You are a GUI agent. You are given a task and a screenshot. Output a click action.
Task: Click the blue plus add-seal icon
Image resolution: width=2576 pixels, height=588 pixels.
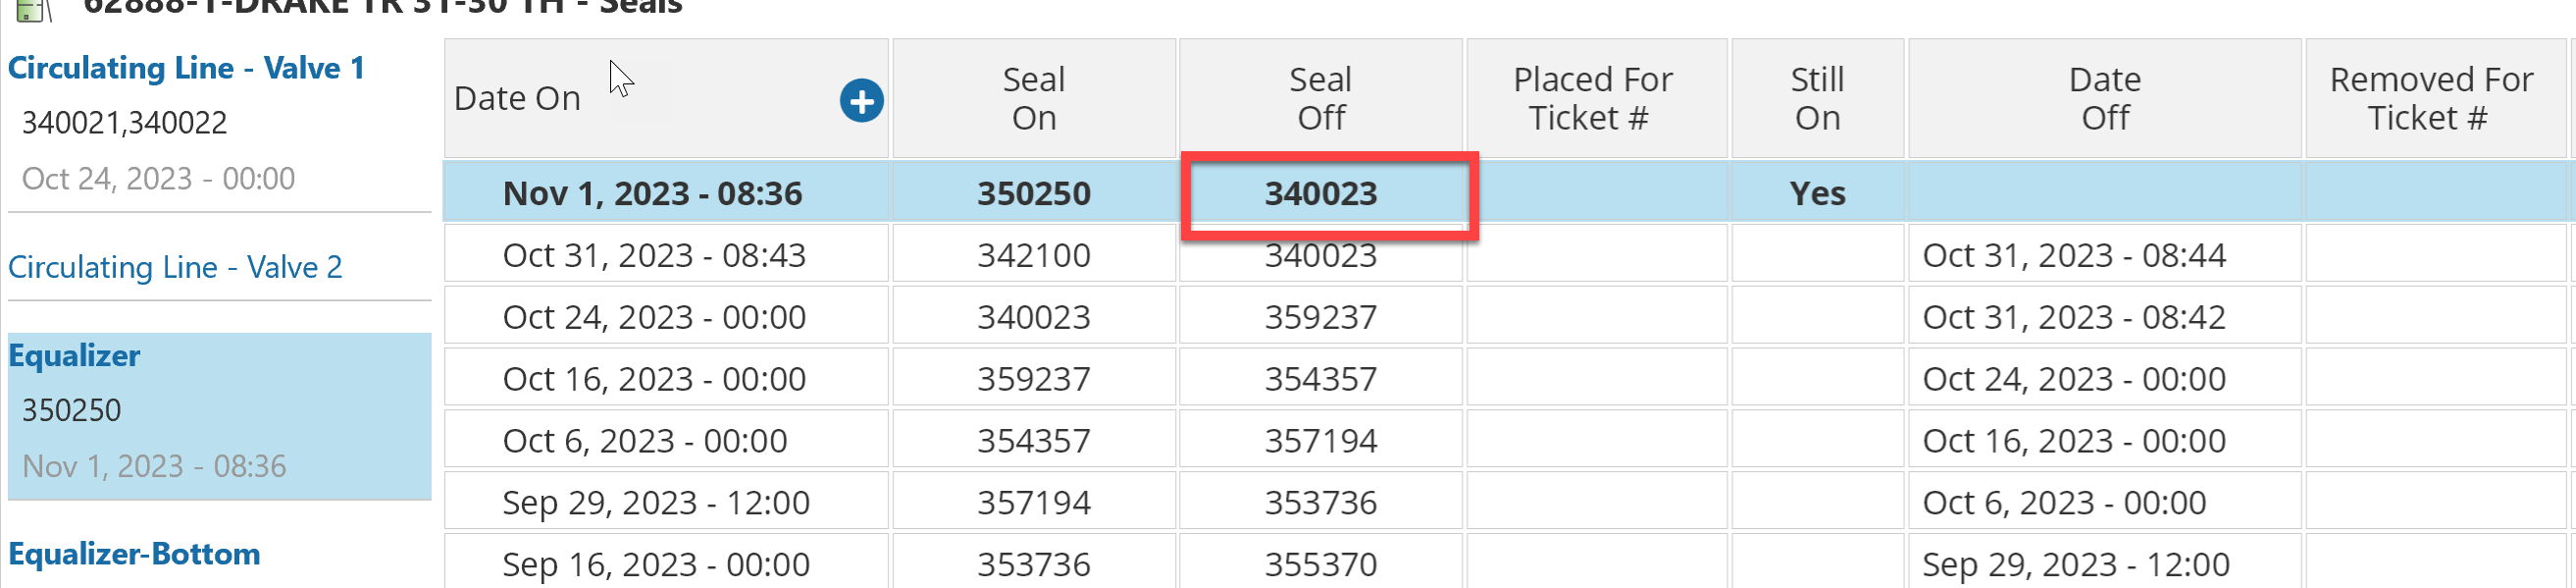coord(861,101)
